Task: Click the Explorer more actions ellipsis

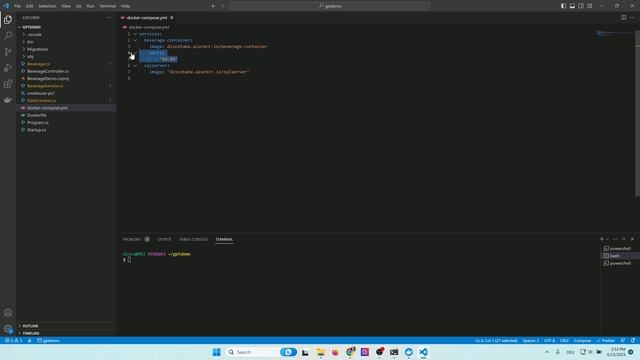Action: pos(109,18)
